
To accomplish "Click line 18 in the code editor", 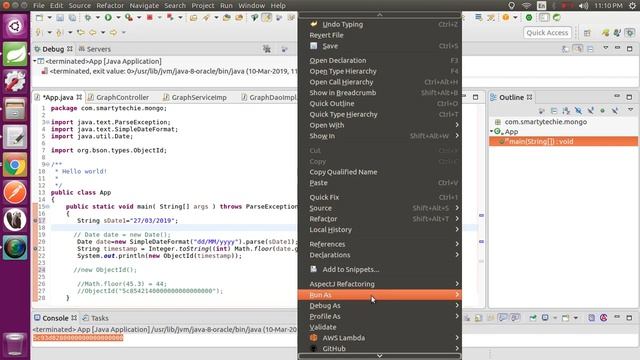I will pos(173,227).
